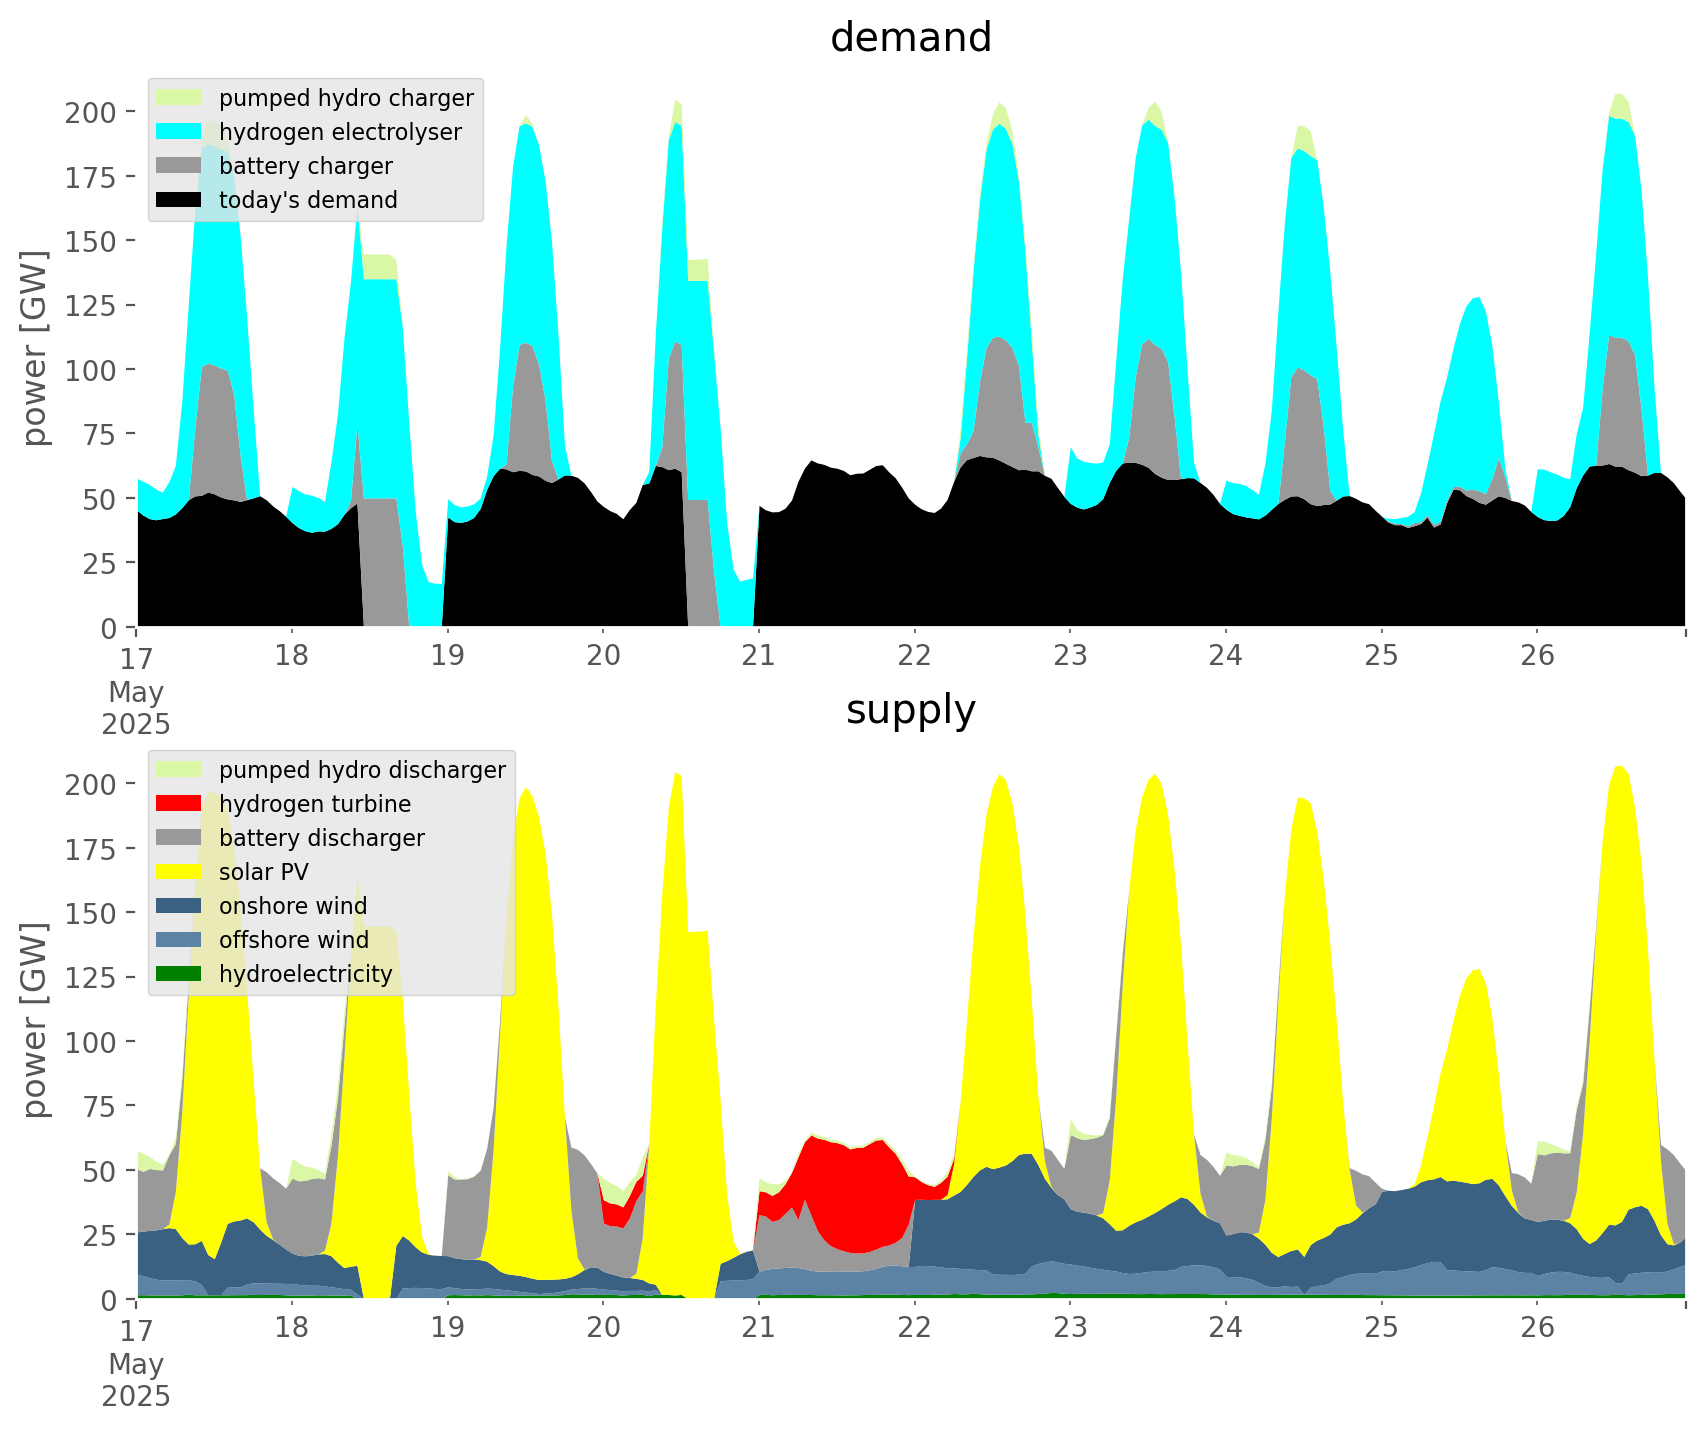Screen dimensions: 1706x1431
Task: Click the pumped hydro charger legend swatch
Action: point(180,98)
